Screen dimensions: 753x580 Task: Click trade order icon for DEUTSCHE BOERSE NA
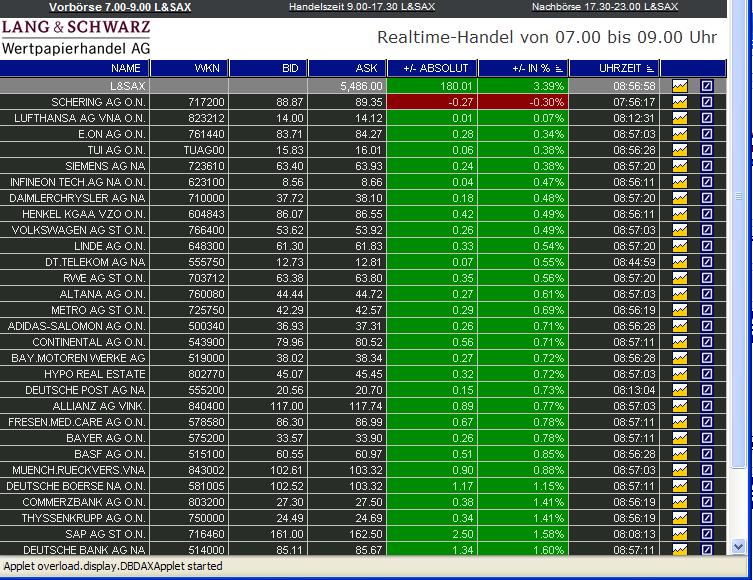(707, 486)
